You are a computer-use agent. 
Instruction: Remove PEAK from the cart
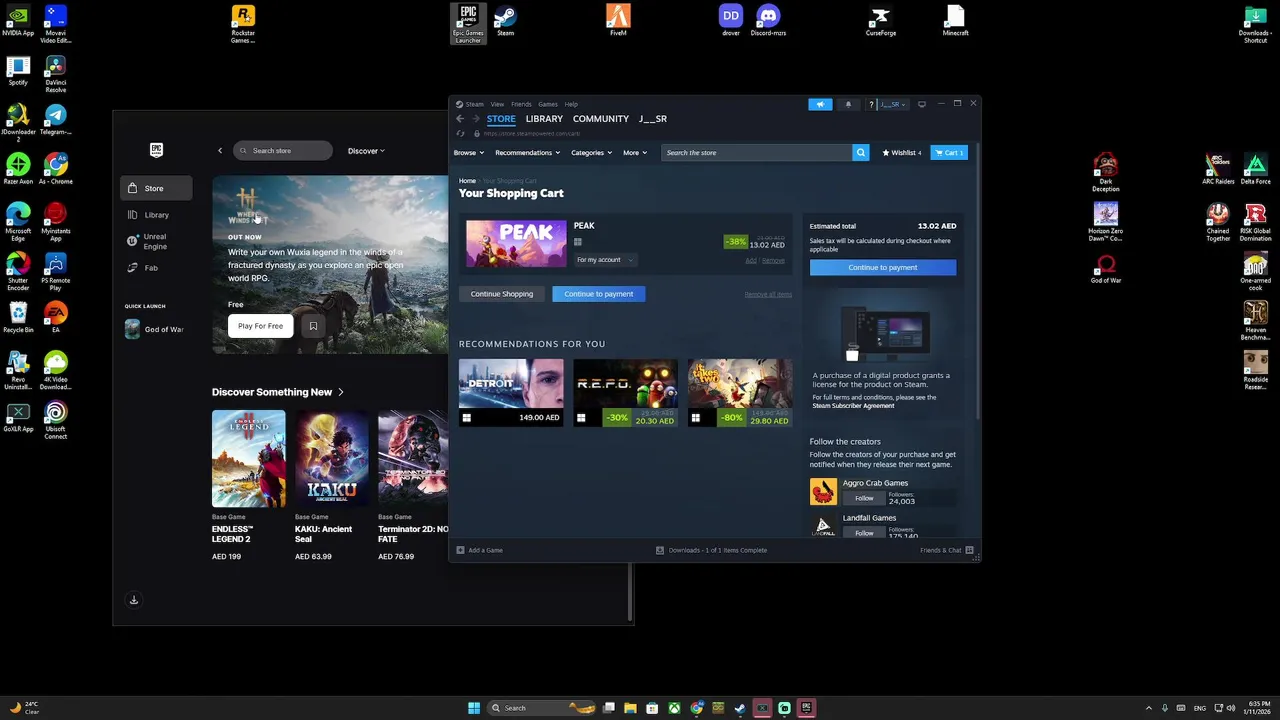click(773, 260)
